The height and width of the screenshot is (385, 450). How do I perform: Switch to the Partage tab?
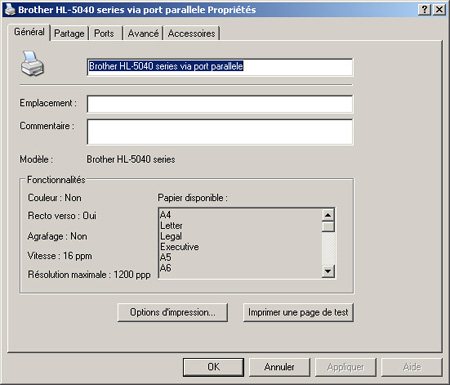pyautogui.click(x=69, y=33)
